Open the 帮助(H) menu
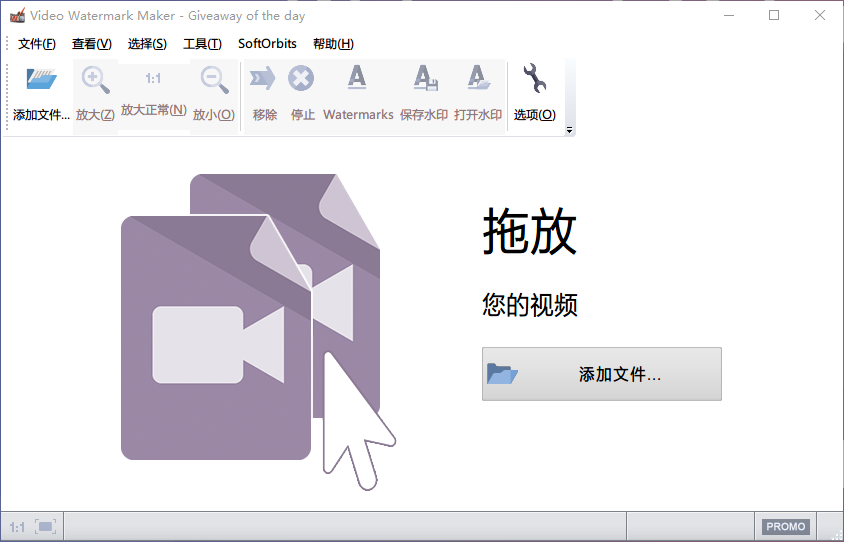 coord(333,44)
